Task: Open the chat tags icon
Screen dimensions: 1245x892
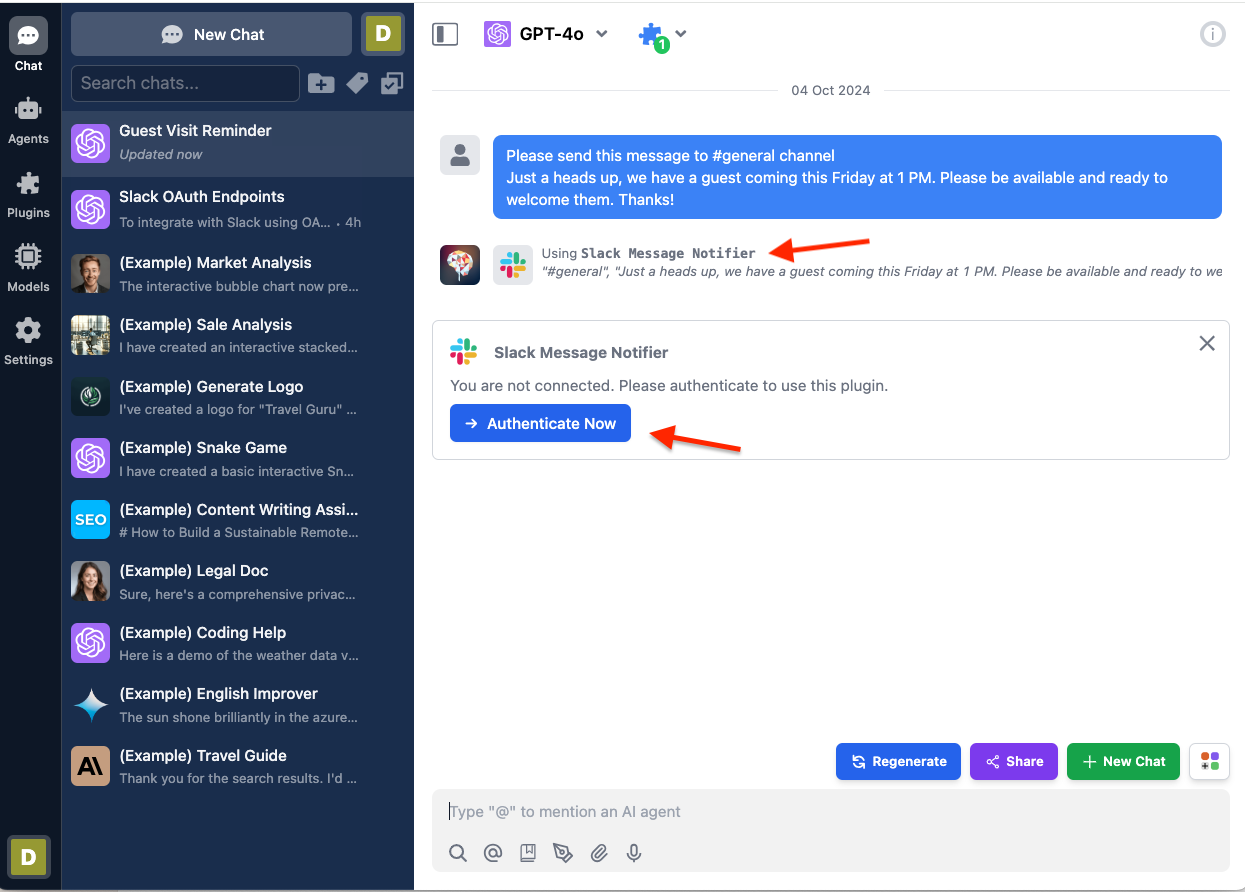Action: click(x=357, y=84)
